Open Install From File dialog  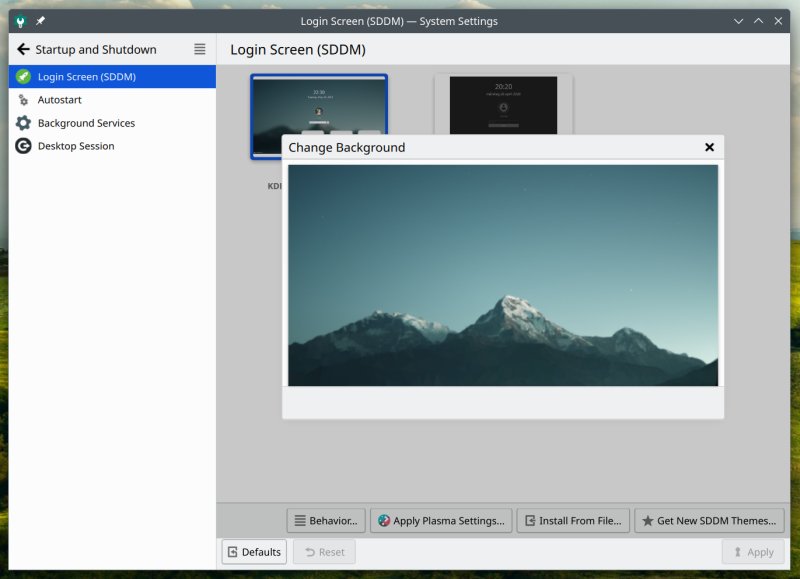point(573,520)
